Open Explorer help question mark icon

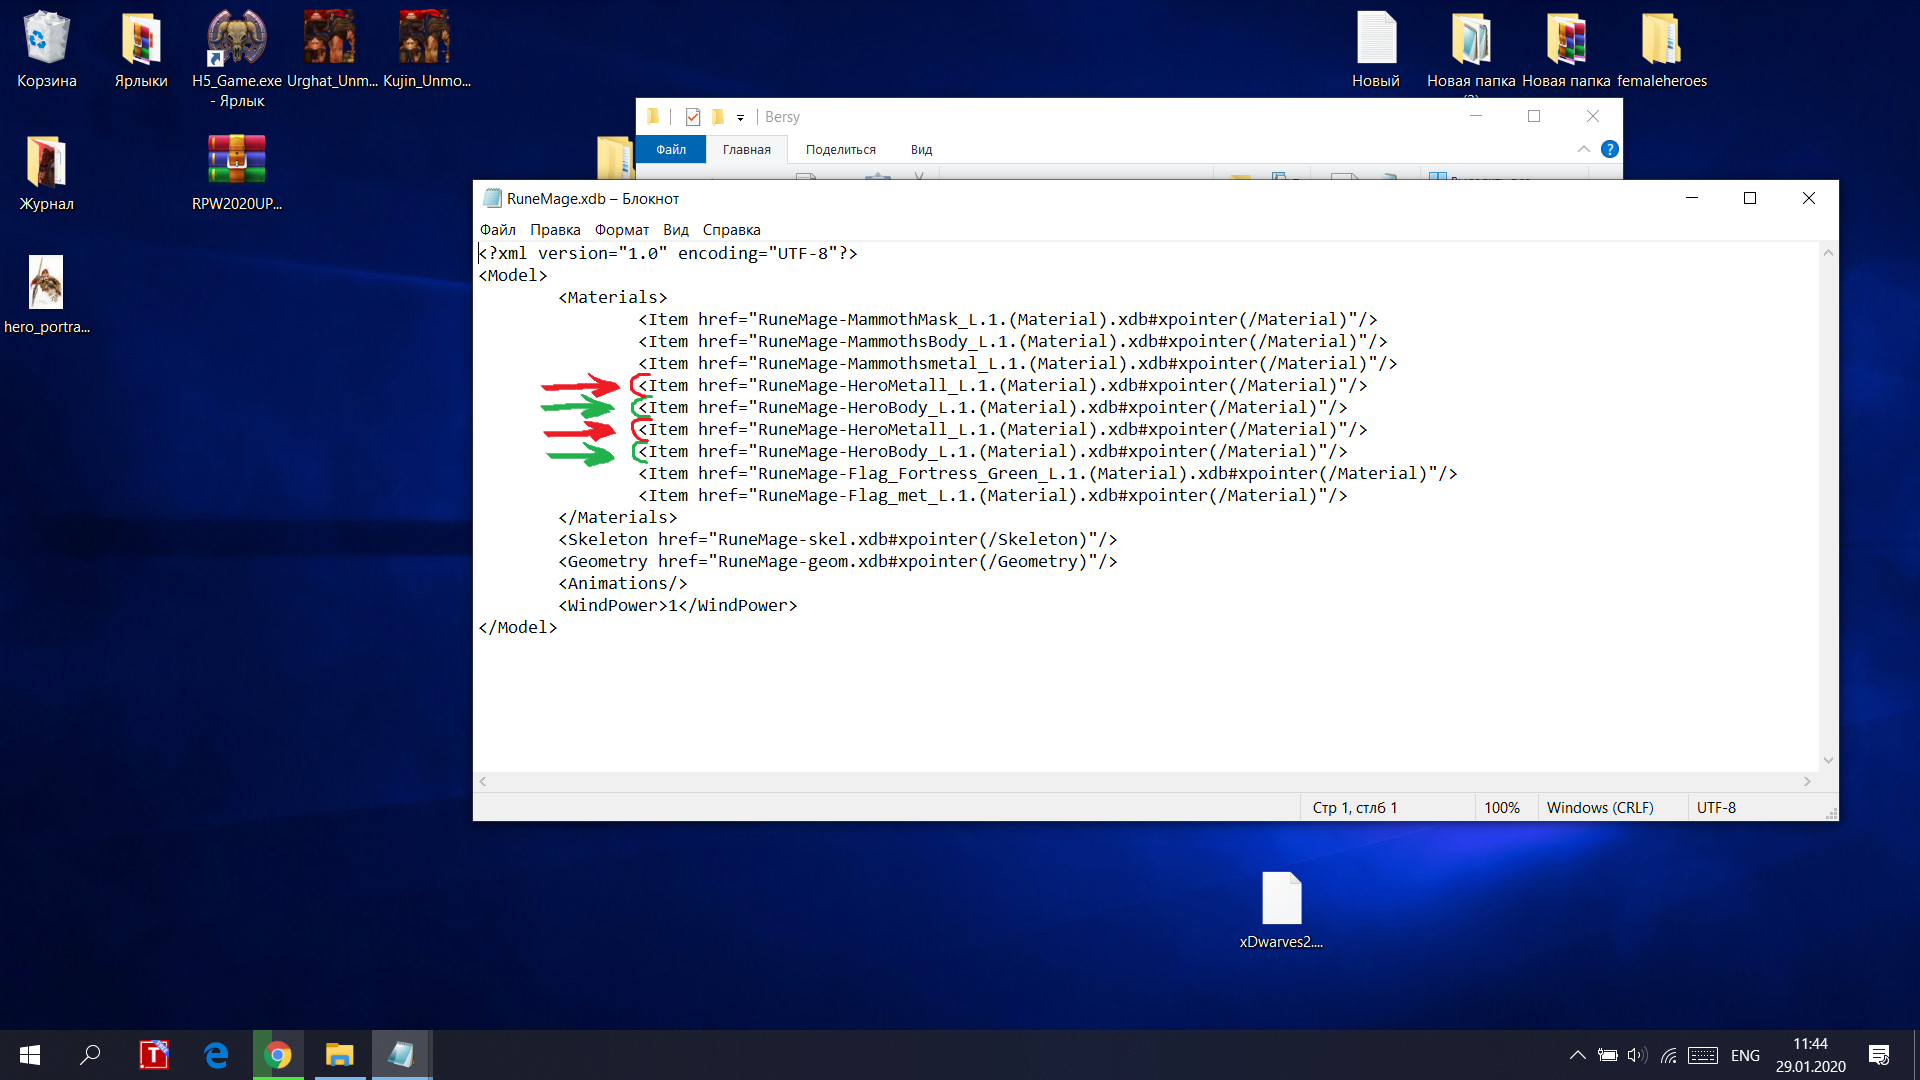(1610, 149)
